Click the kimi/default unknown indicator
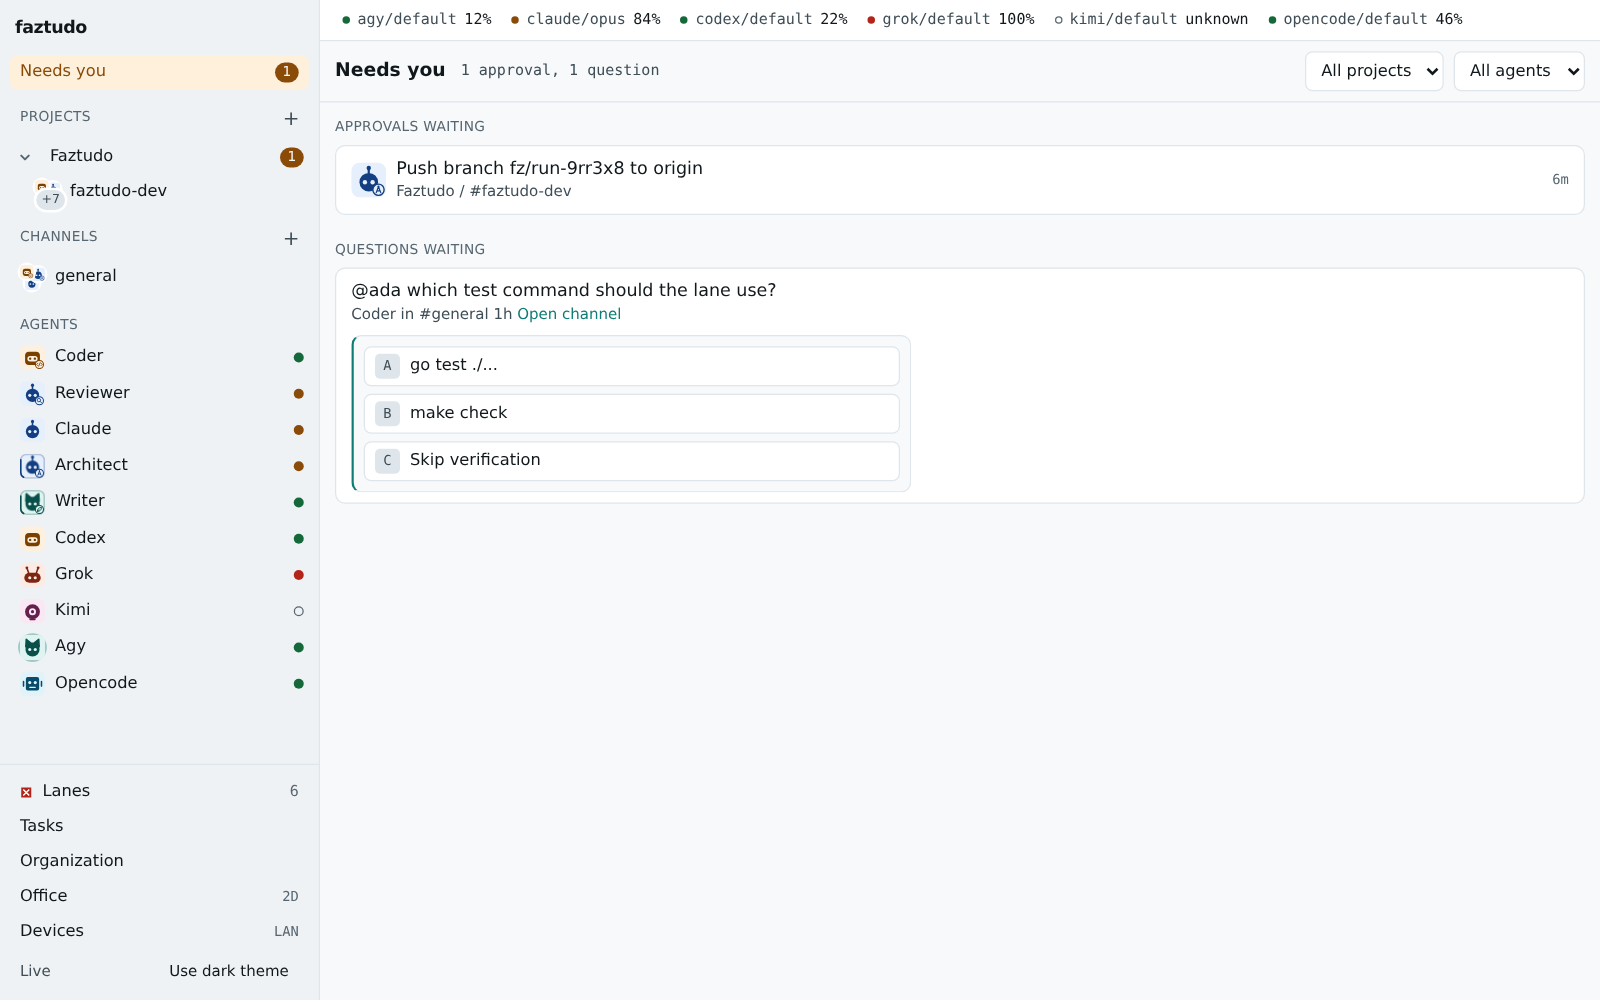The width and height of the screenshot is (1600, 1000). click(x=1151, y=19)
